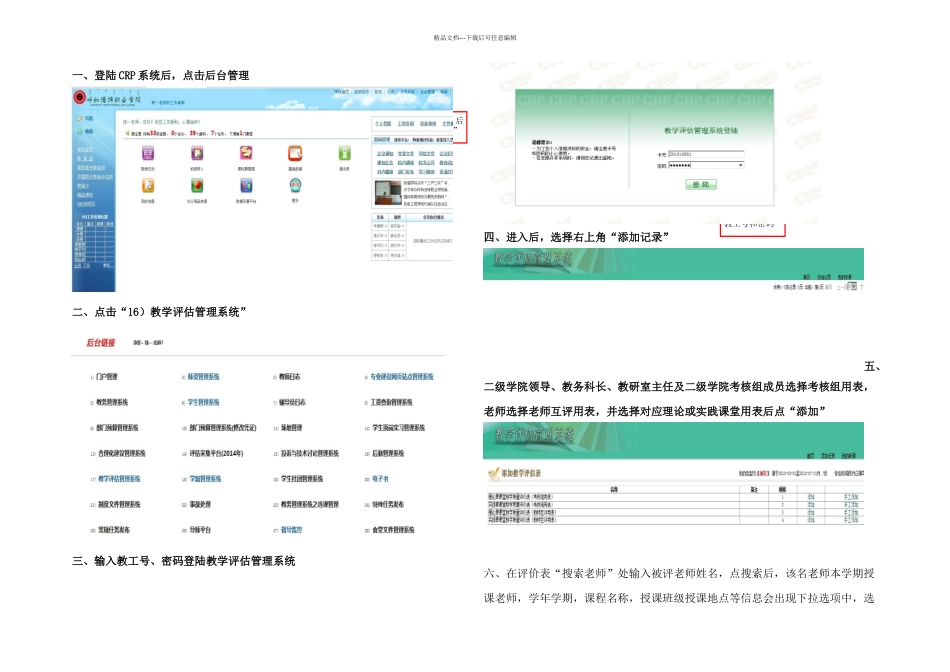Screen dimensions: 950x672
Task: Open the 合理化建议管理系统 link
Action: pos(122,453)
